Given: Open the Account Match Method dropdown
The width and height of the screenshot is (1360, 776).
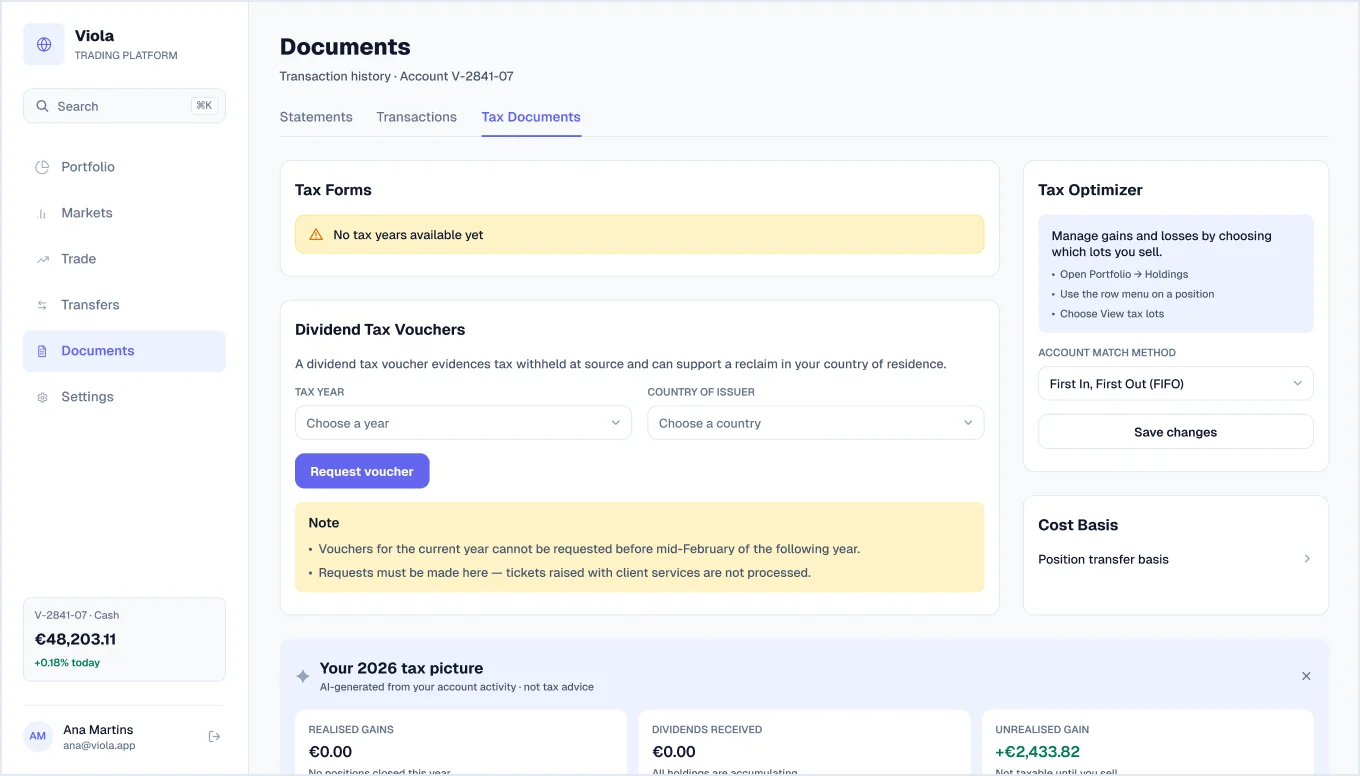Looking at the screenshot, I should pos(1176,384).
